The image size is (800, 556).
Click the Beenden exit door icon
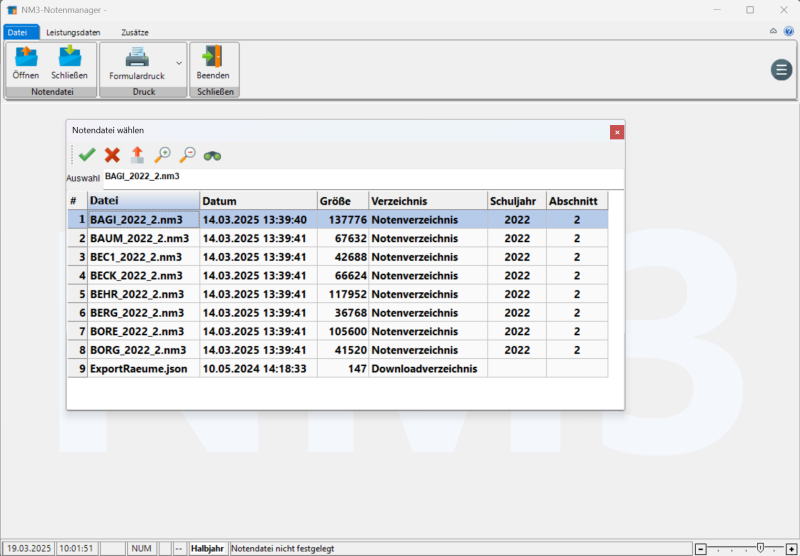pyautogui.click(x=213, y=56)
